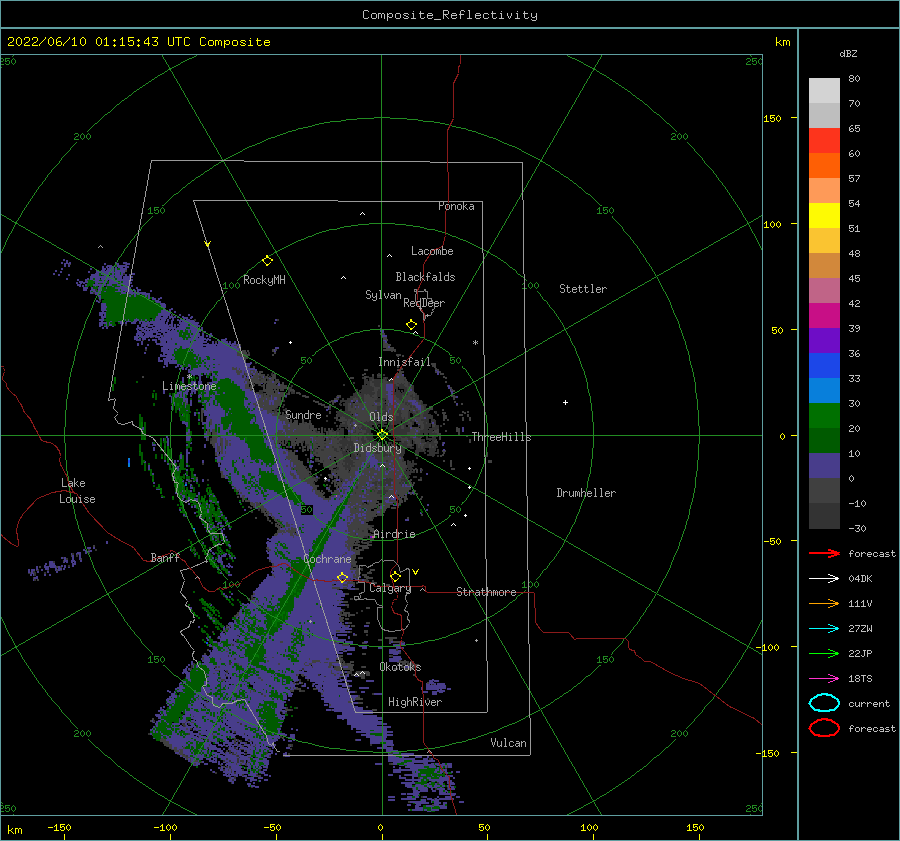Click the orange 111V arrow icon

pyautogui.click(x=824, y=603)
